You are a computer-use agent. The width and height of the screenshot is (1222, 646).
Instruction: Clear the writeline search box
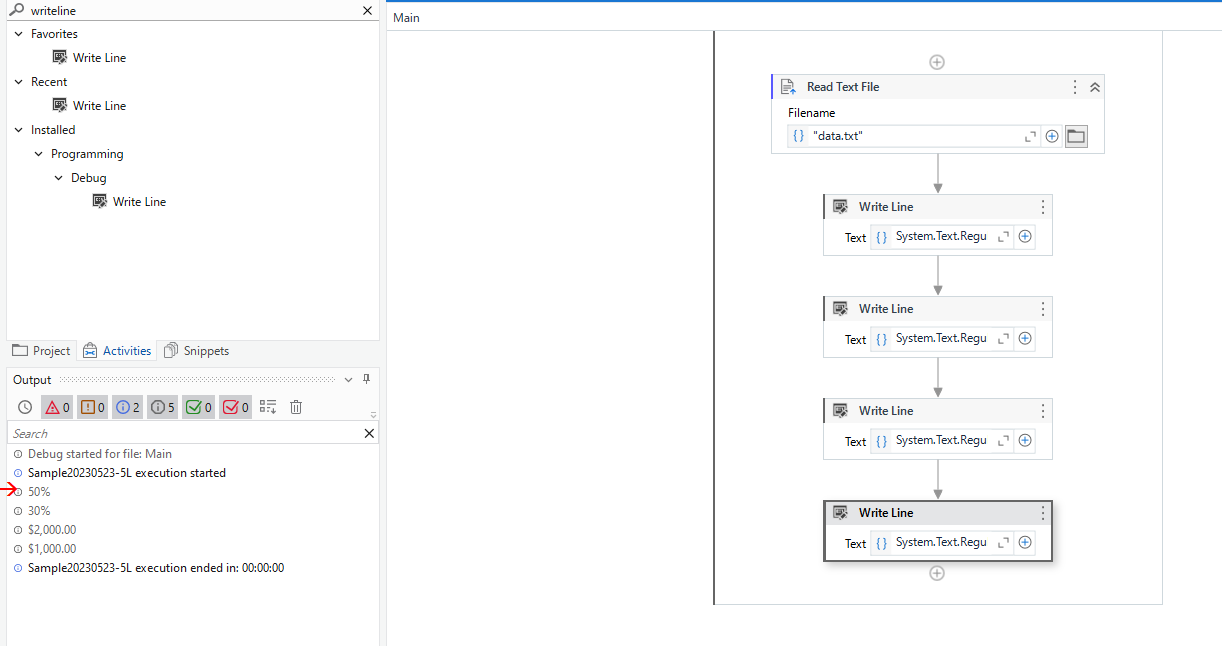coord(367,10)
